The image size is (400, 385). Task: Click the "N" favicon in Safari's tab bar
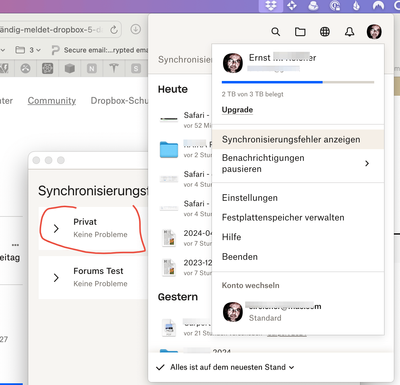(92, 68)
